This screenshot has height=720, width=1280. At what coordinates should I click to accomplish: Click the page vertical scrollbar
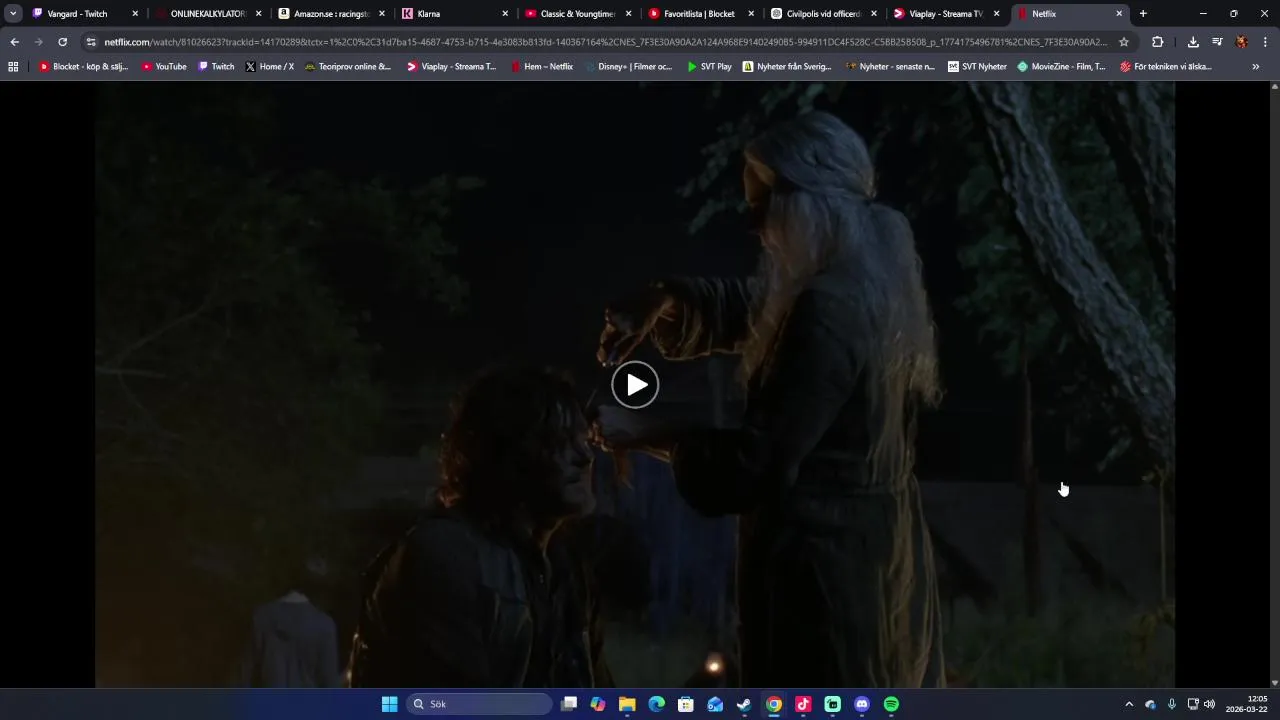tap(1274, 385)
